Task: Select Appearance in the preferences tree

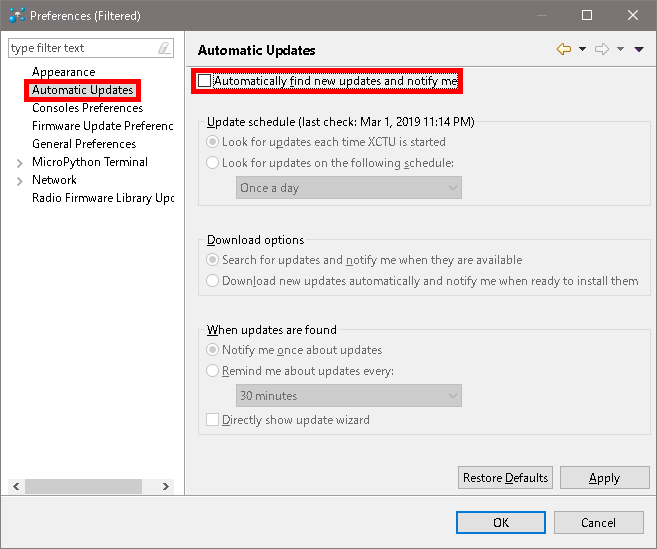Action: [63, 72]
